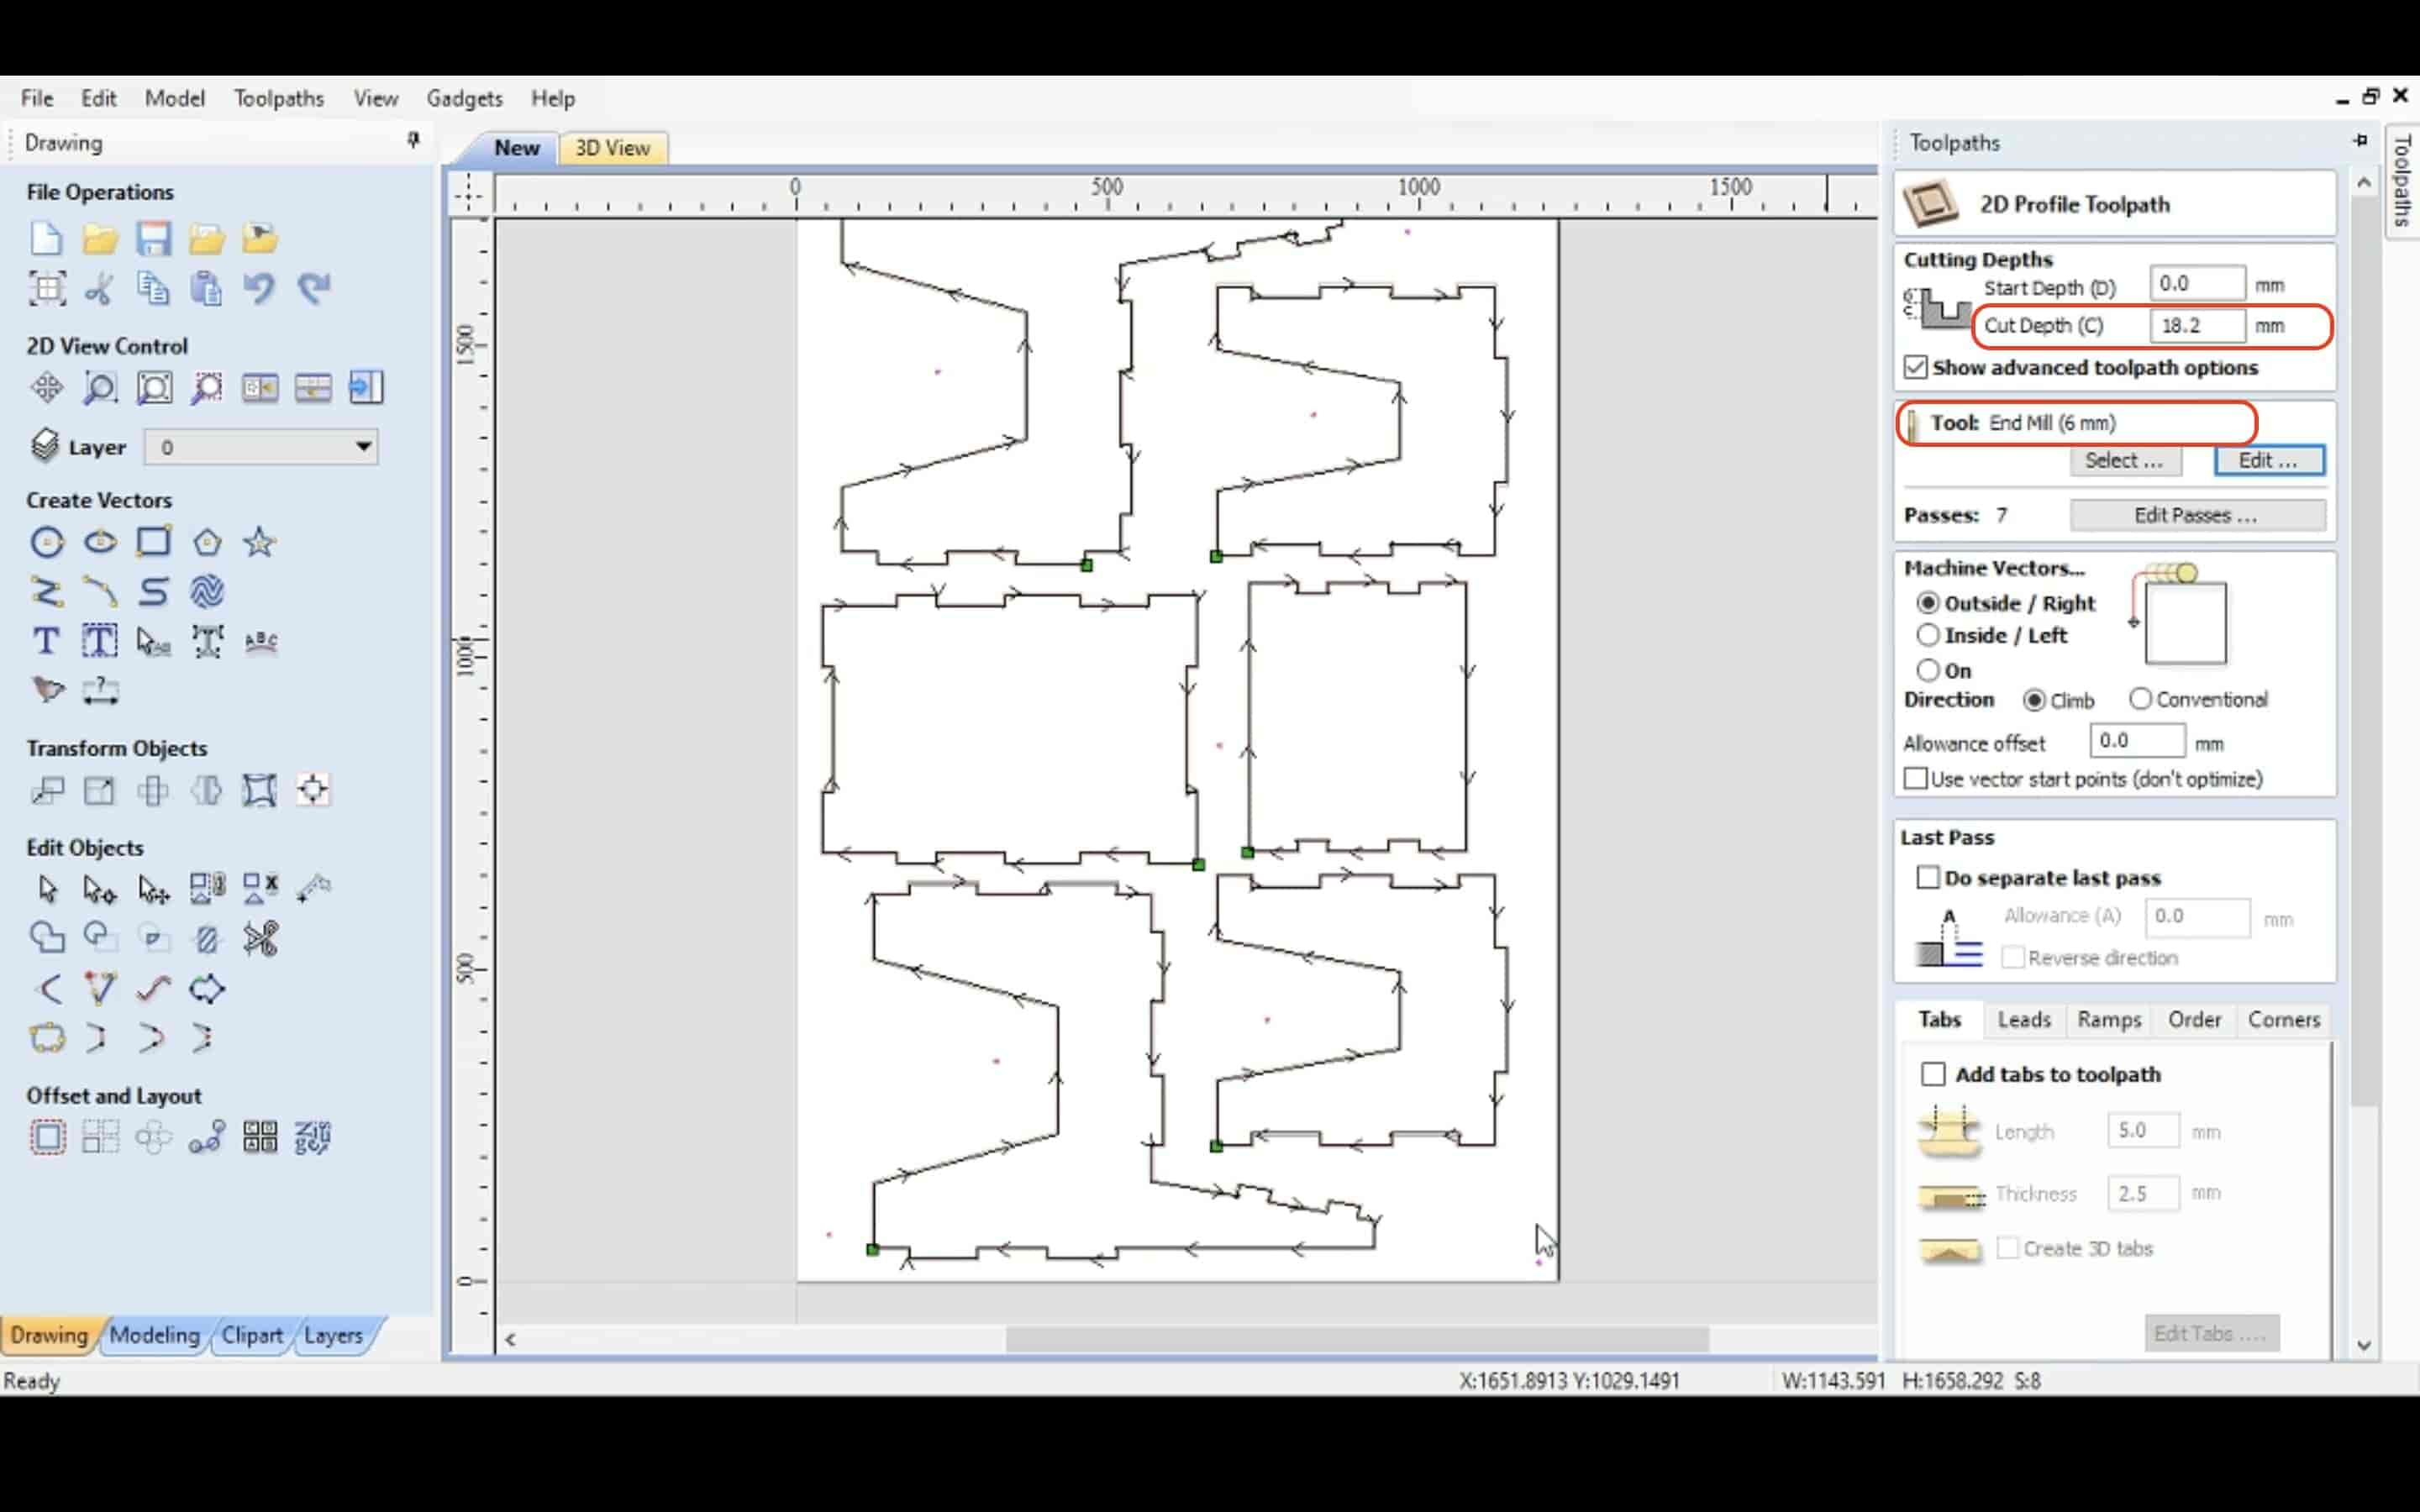Toggle Show advanced toolpath options
This screenshot has height=1512, width=2420.
point(1915,367)
